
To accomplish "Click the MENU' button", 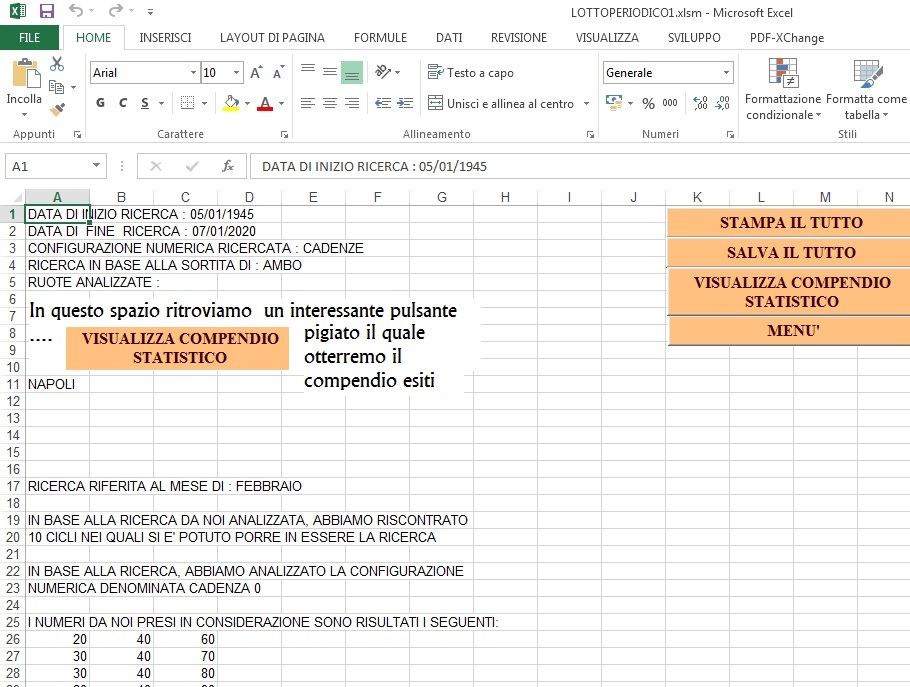I will click(790, 331).
